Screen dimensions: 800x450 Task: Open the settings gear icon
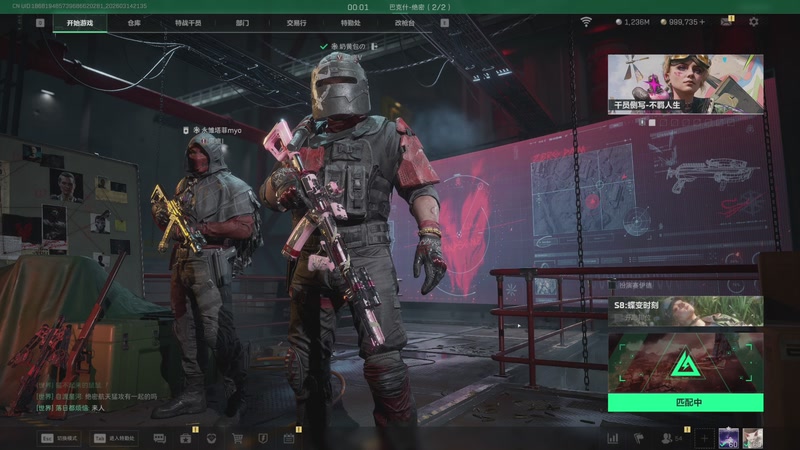754,22
